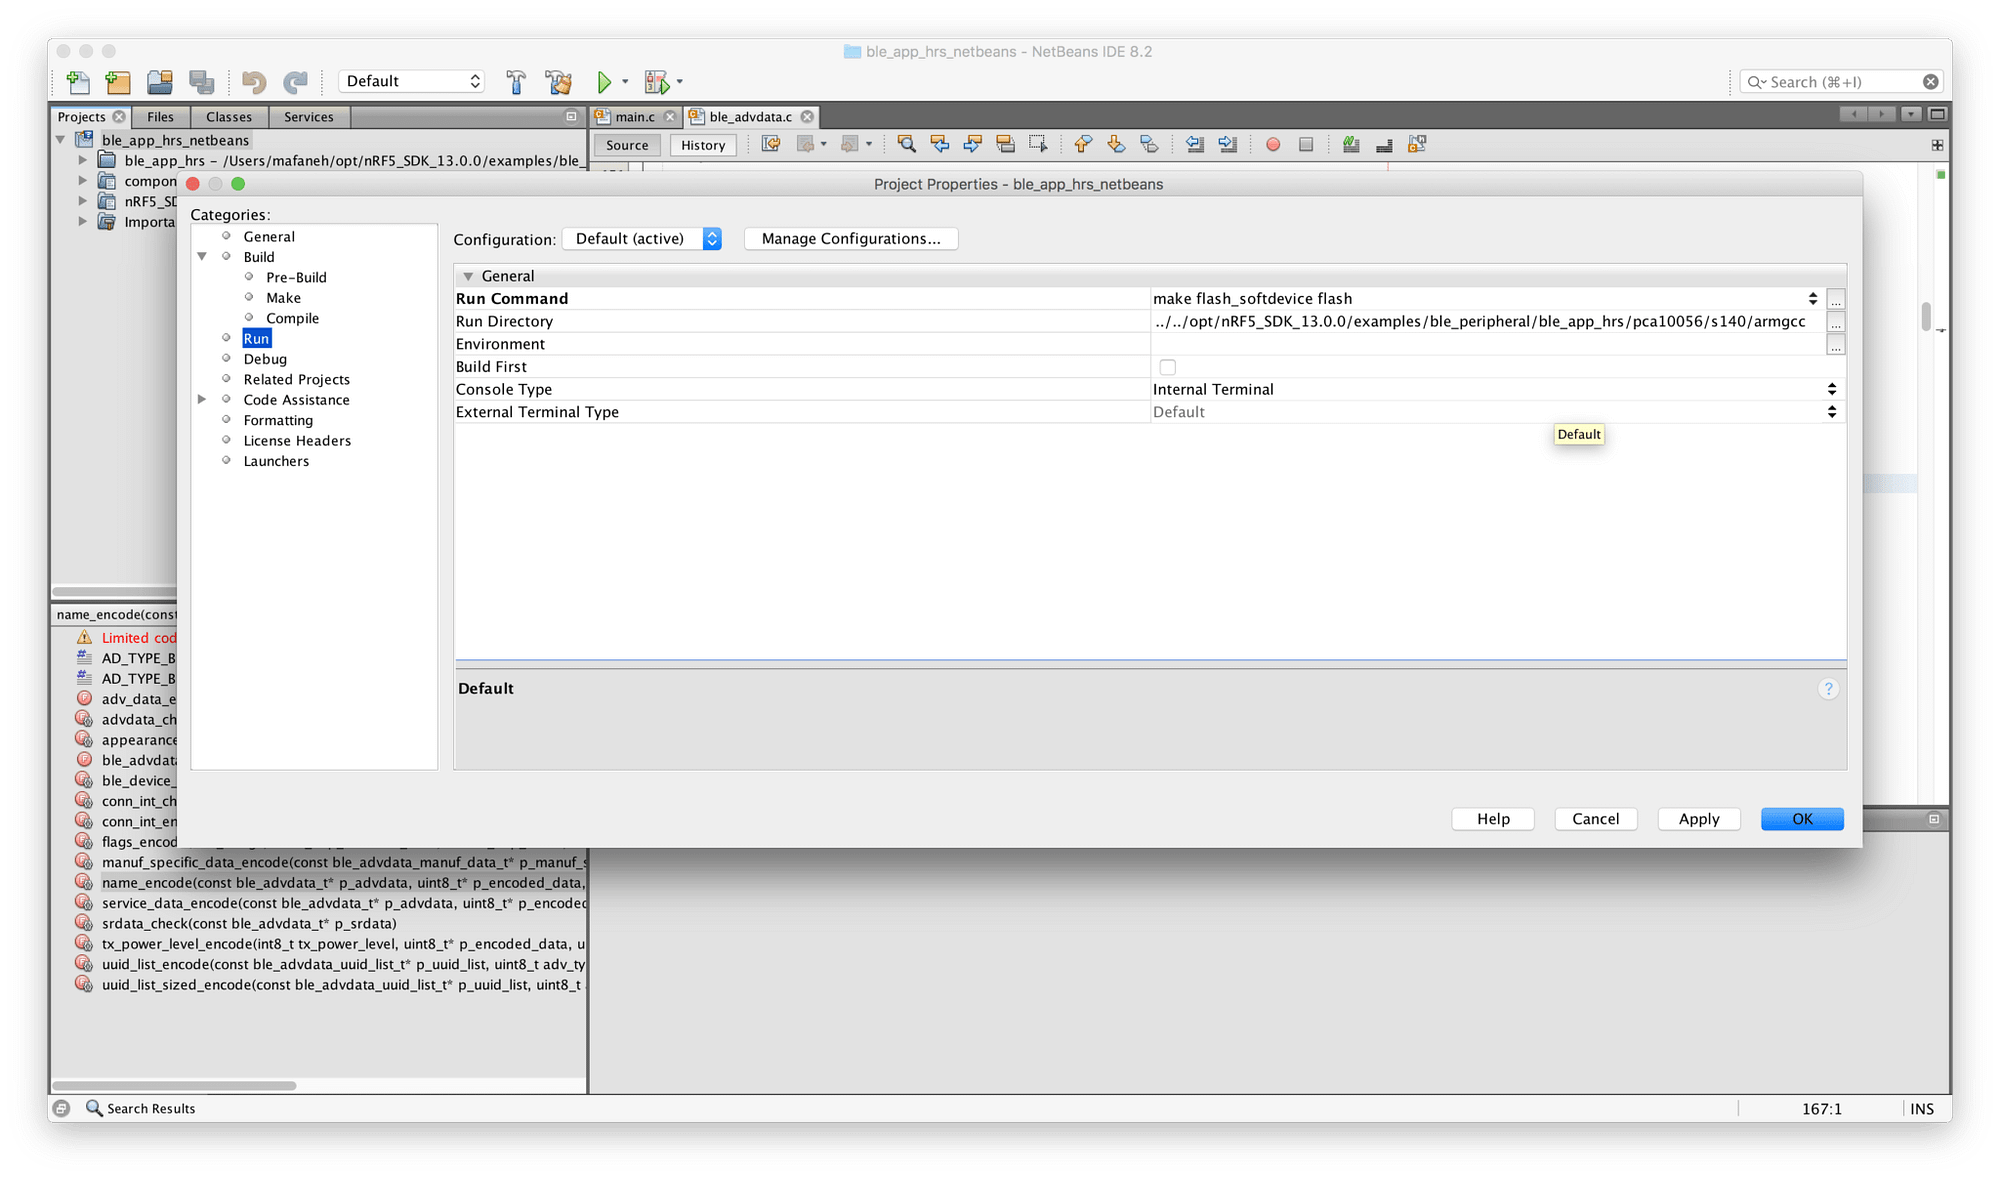Clean and Build using the hammer-and-broom icon
2000x1179 pixels.
560,81
